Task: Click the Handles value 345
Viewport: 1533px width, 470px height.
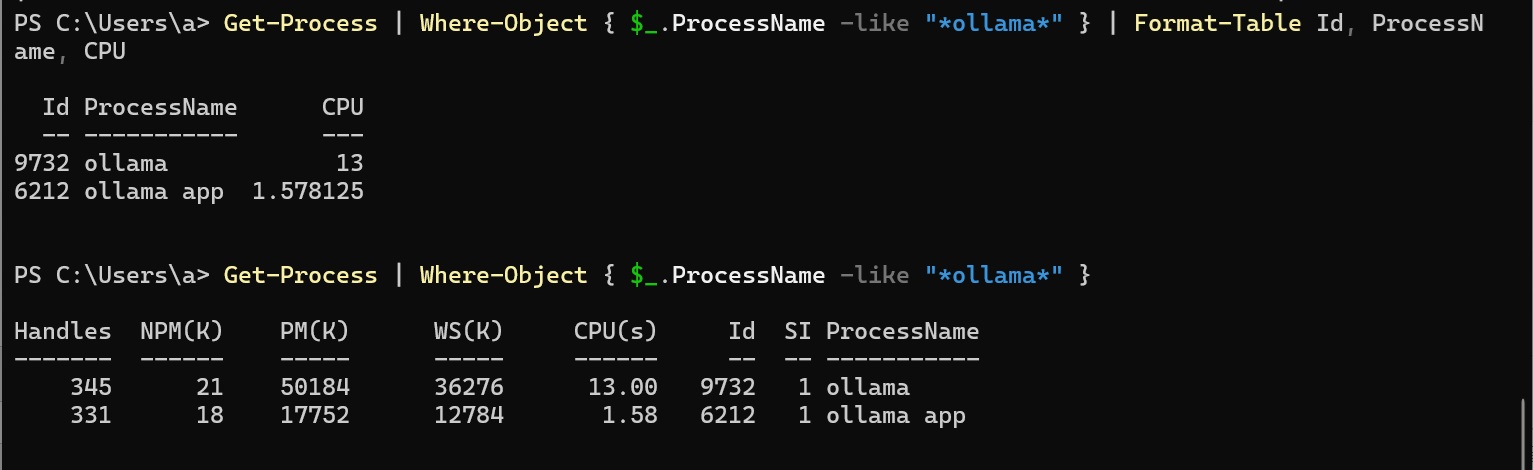Action: [x=91, y=387]
